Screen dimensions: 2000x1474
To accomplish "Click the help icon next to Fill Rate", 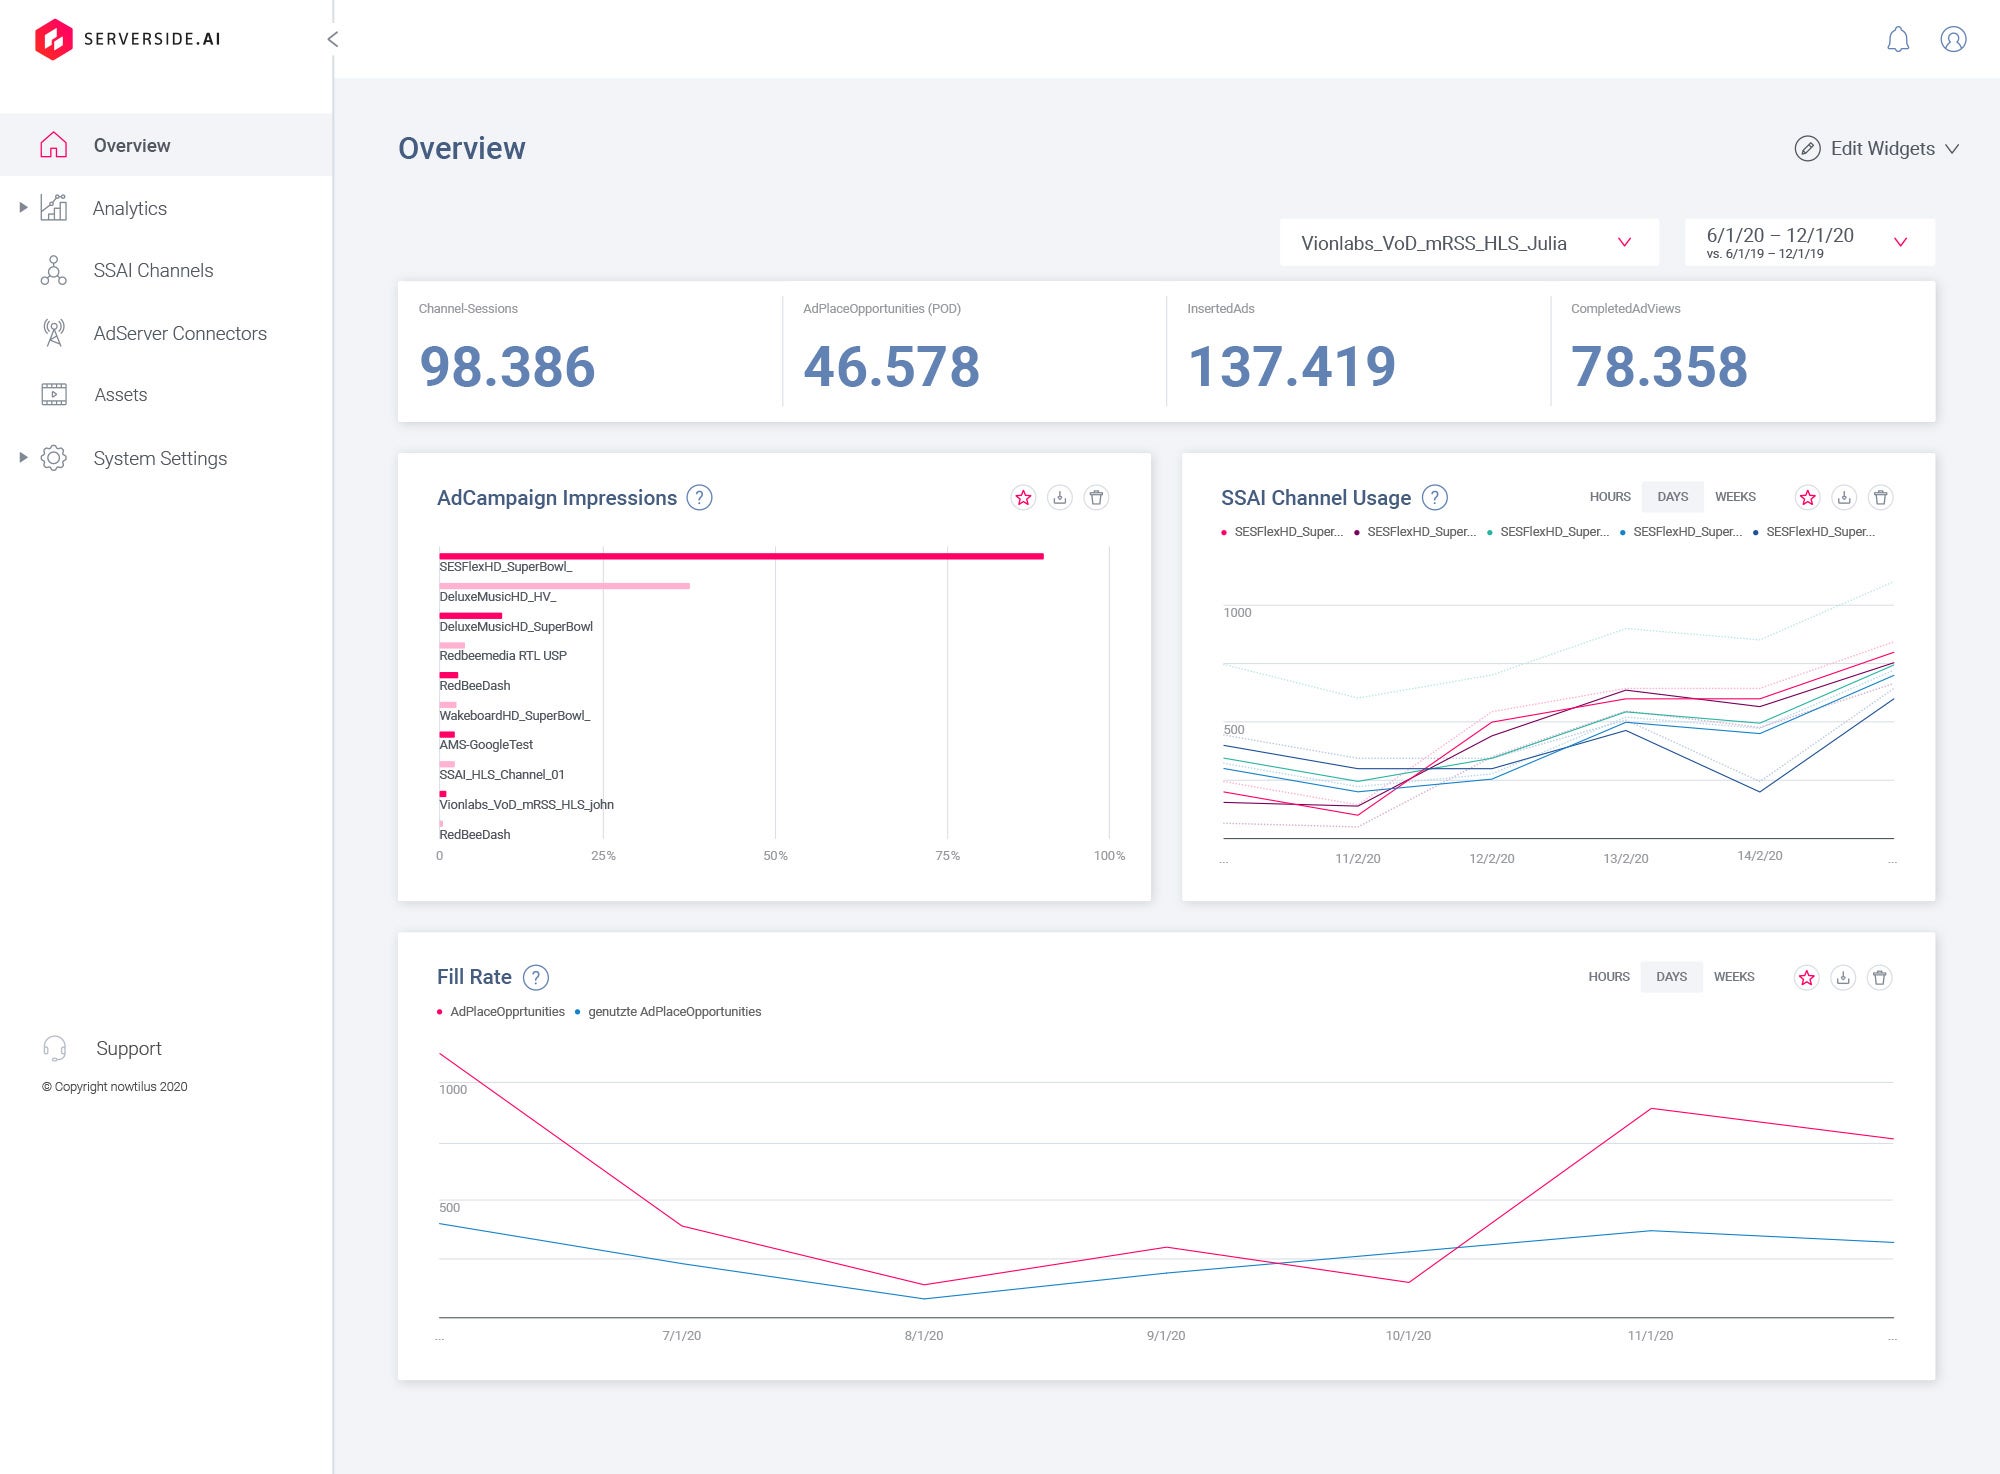I will click(x=536, y=977).
